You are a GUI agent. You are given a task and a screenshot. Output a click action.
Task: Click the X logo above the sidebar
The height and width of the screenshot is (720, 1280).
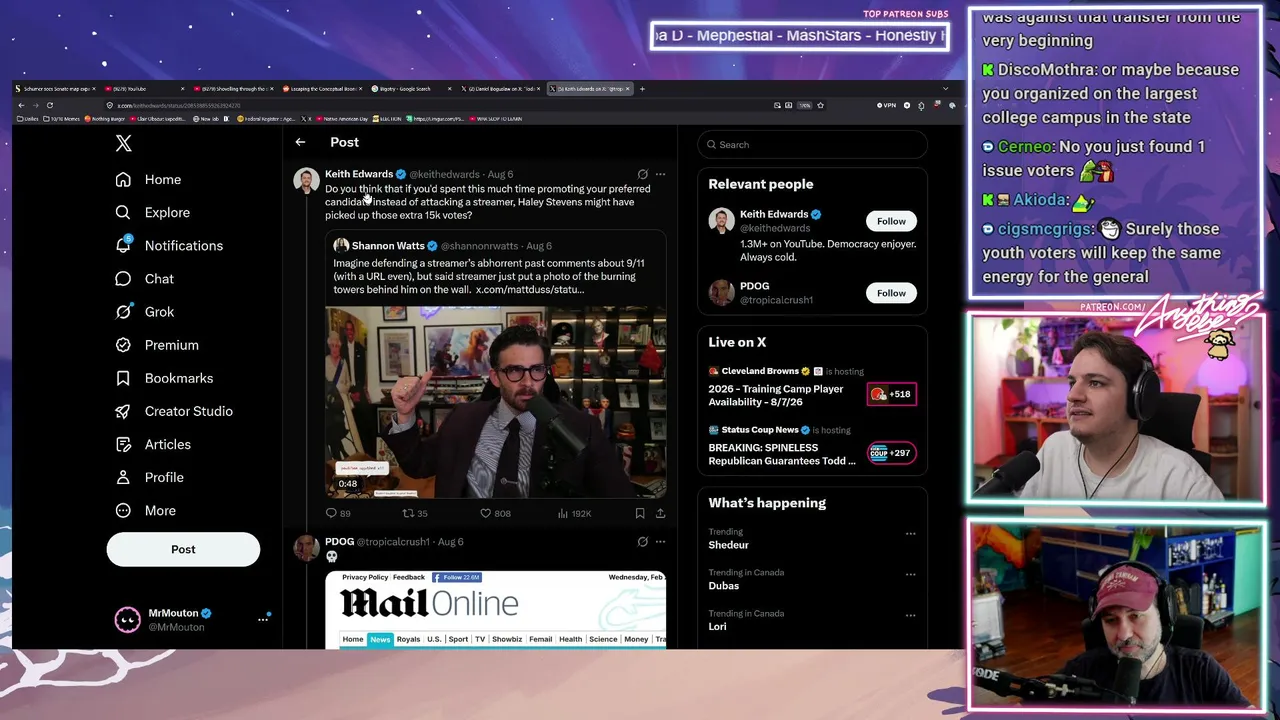tap(123, 143)
